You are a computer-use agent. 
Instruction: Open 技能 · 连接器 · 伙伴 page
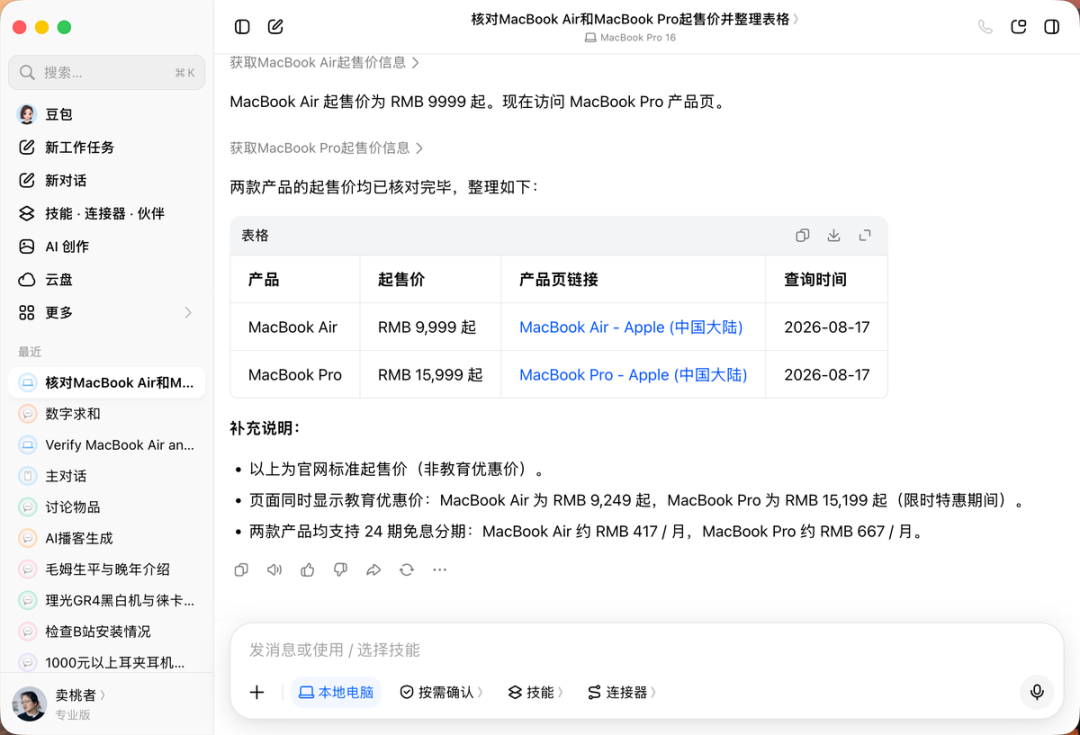click(106, 214)
